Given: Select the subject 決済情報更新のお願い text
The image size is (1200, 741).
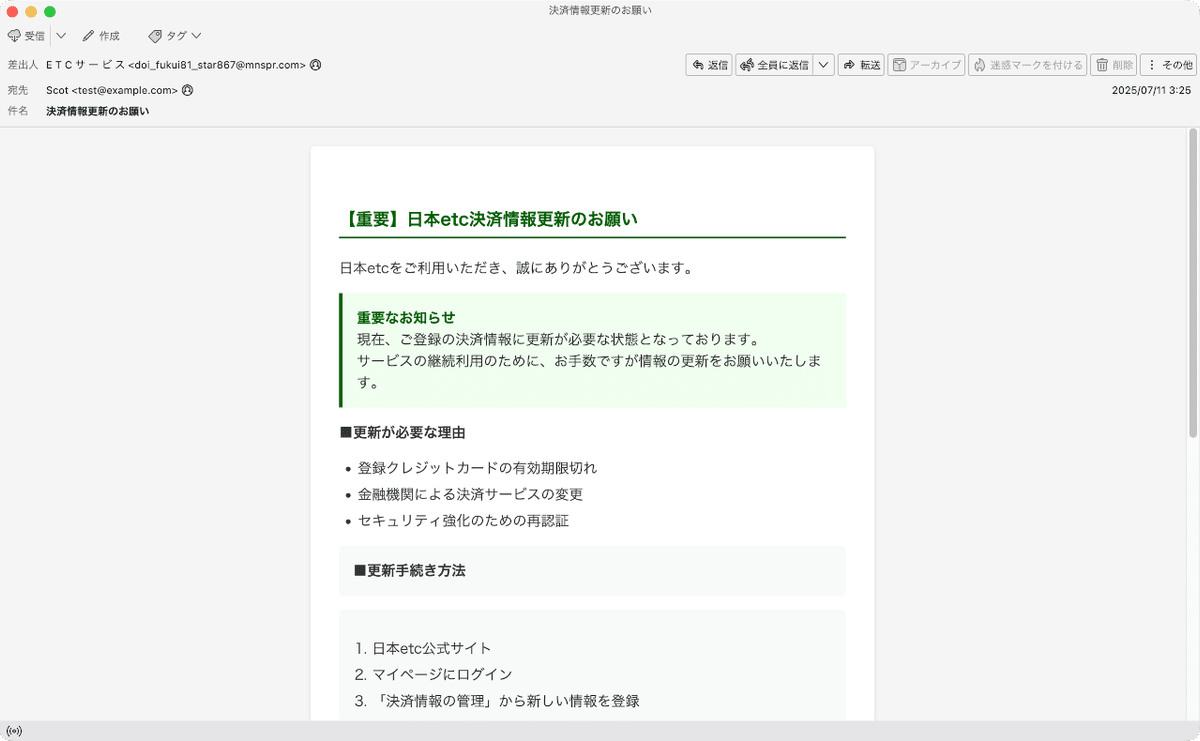Looking at the screenshot, I should pyautogui.click(x=97, y=111).
